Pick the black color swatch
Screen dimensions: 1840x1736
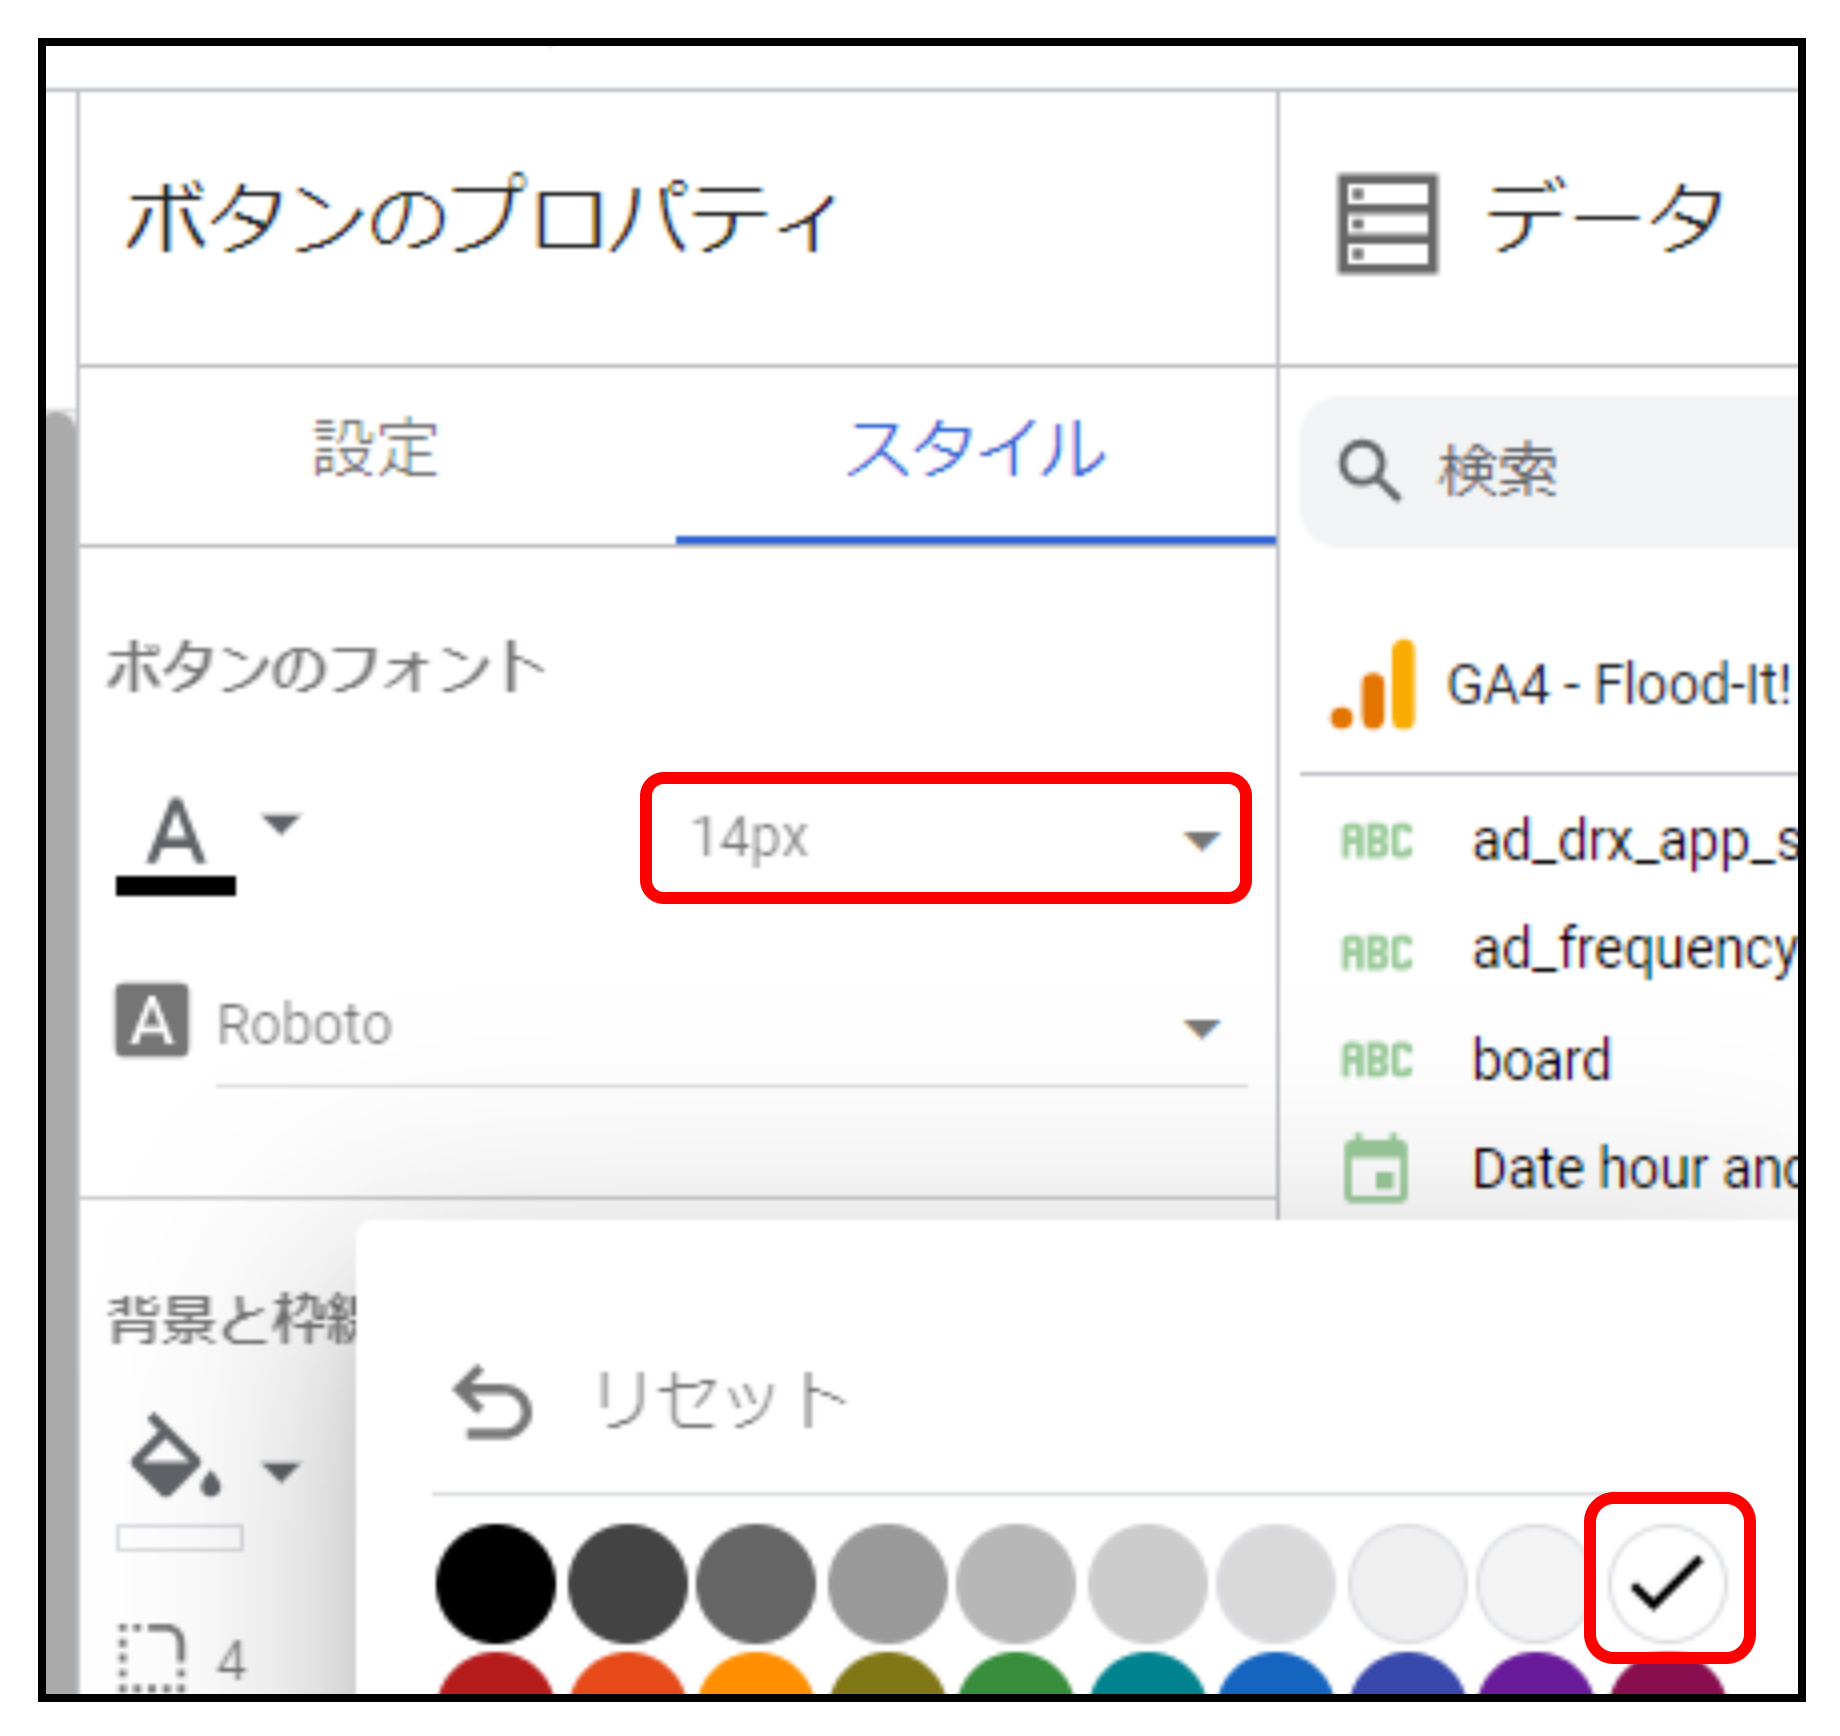click(x=496, y=1584)
